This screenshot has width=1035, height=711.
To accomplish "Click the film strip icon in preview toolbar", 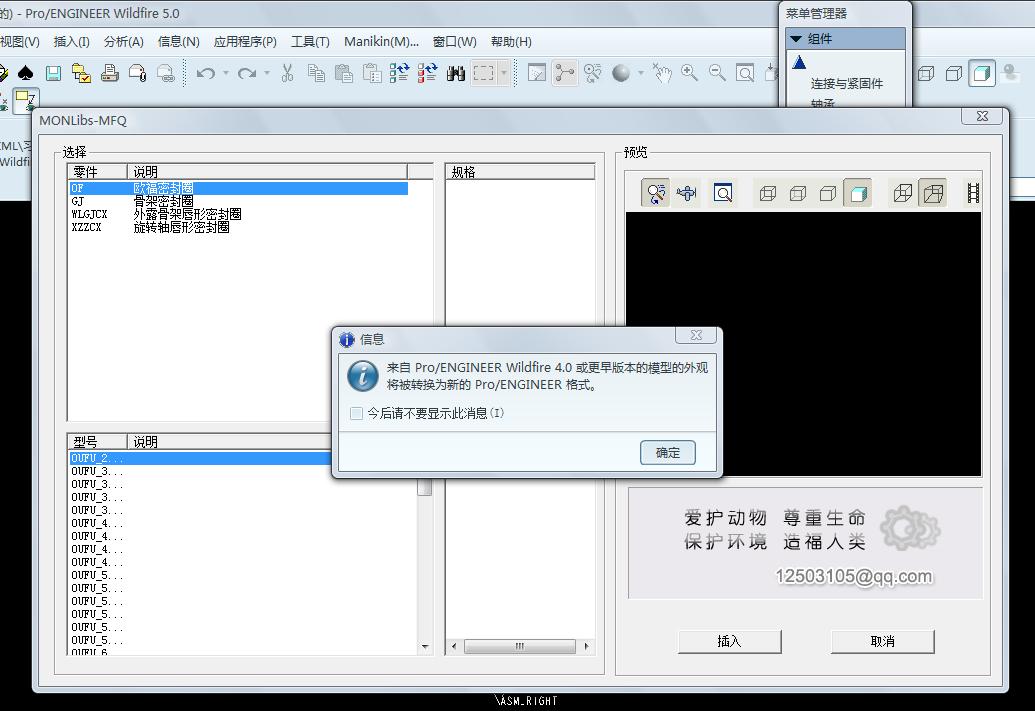I will (973, 193).
